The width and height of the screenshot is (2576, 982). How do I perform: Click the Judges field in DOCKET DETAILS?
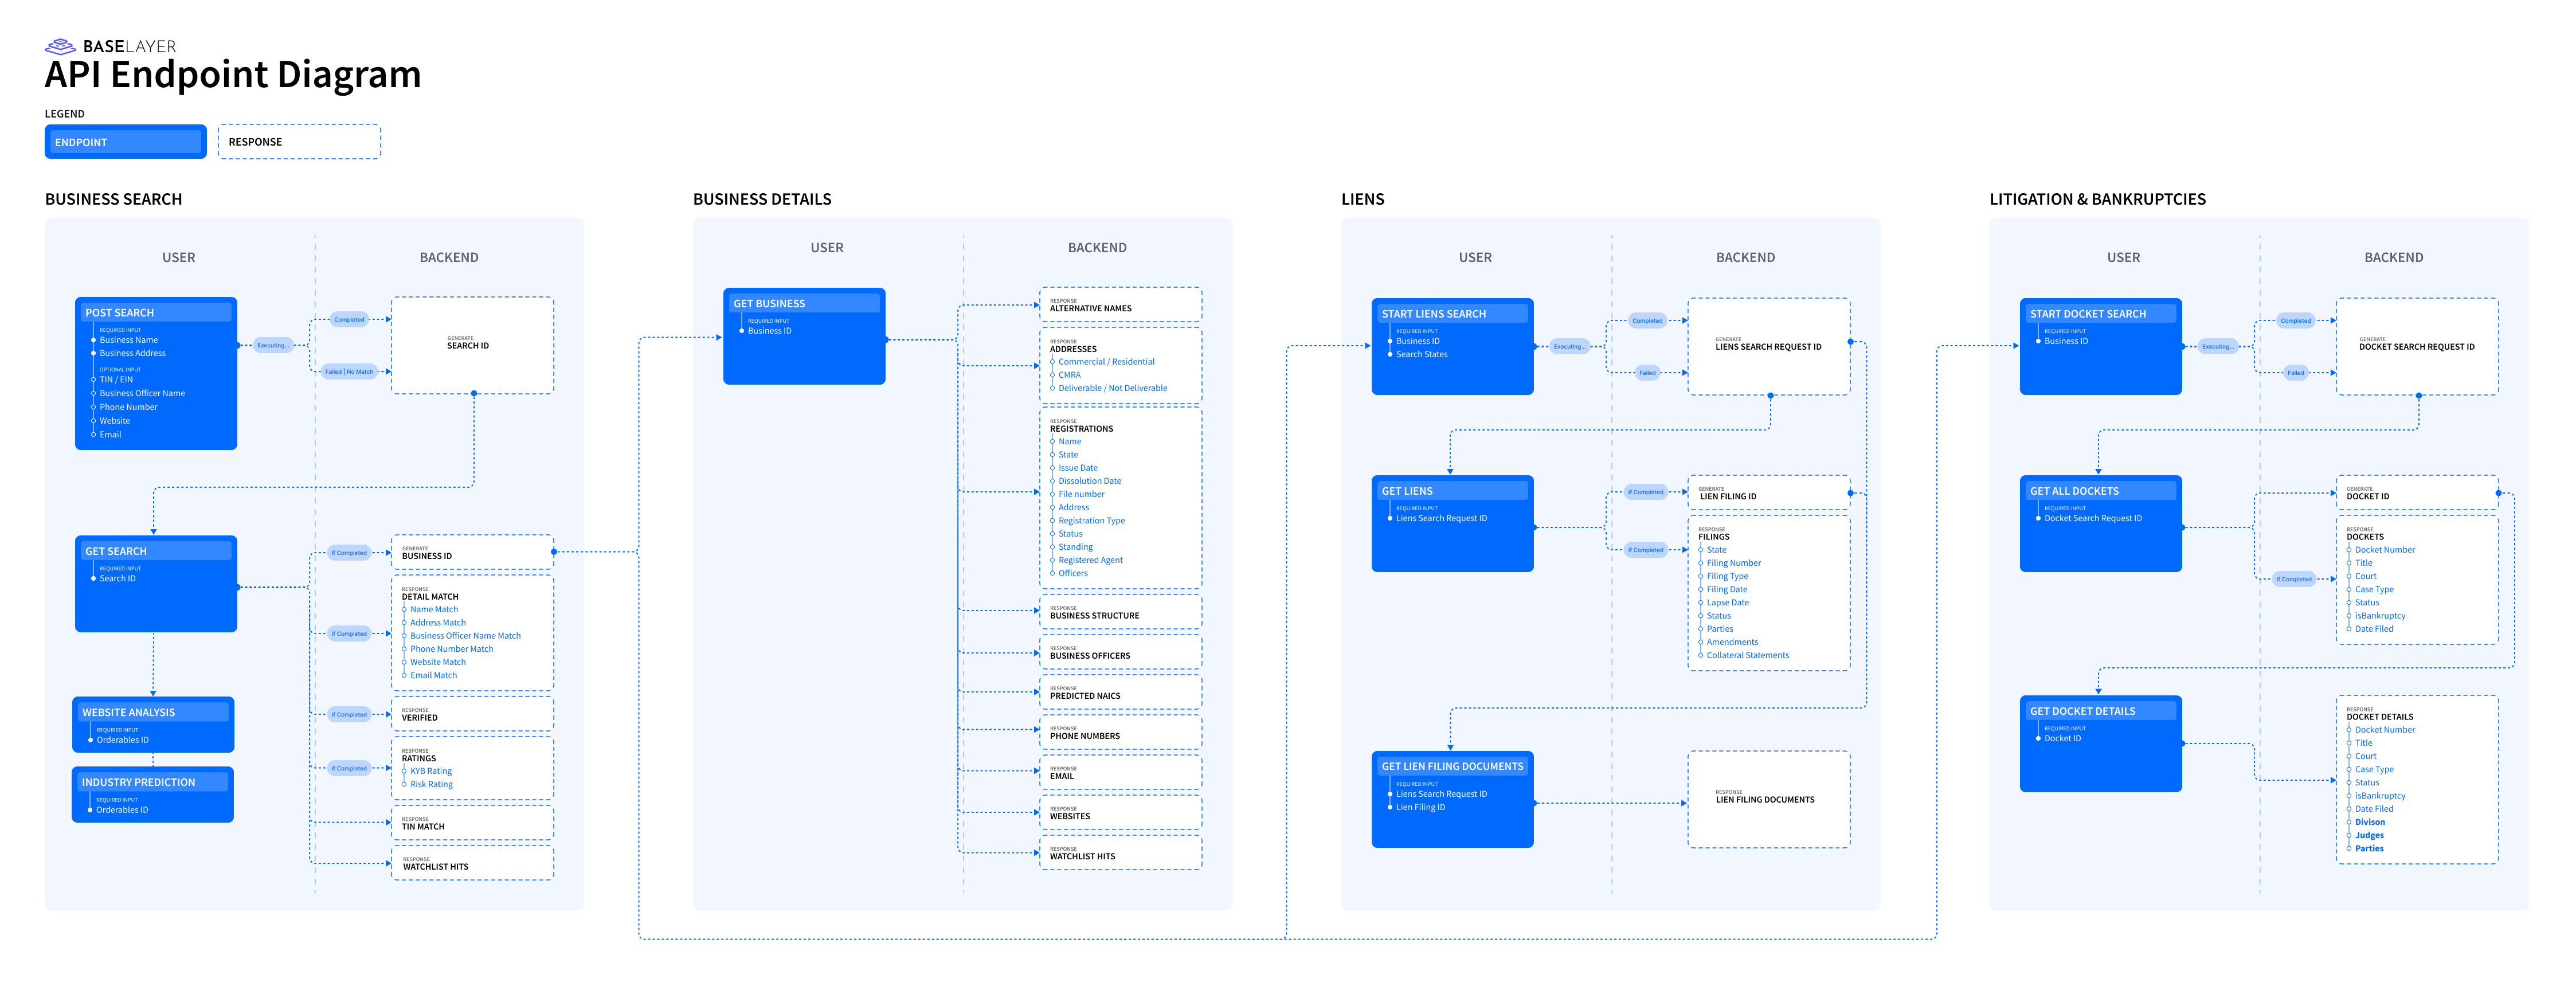pos(2369,834)
